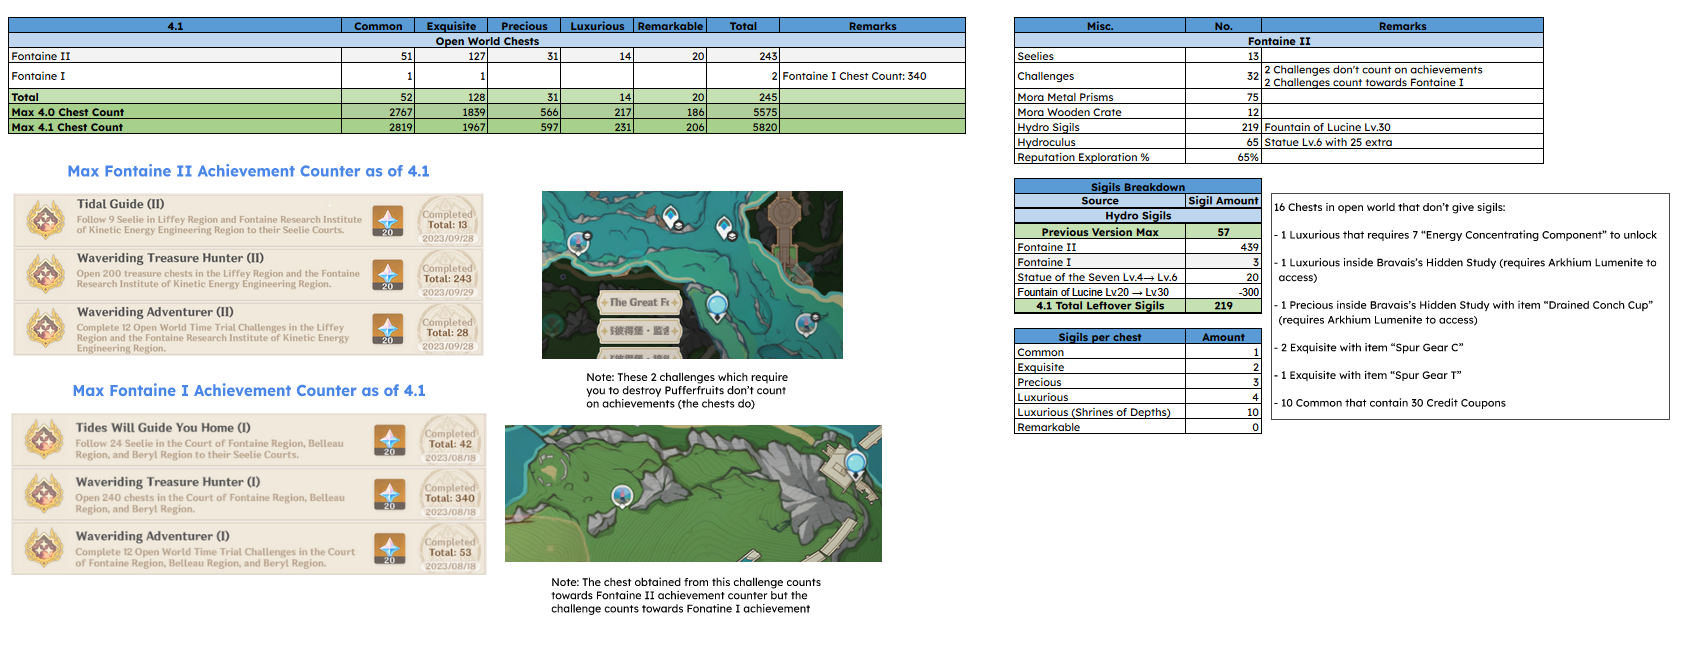Click "The Great F" location label on the map
Image resolution: width=1686 pixels, height=650 pixels.
point(639,302)
